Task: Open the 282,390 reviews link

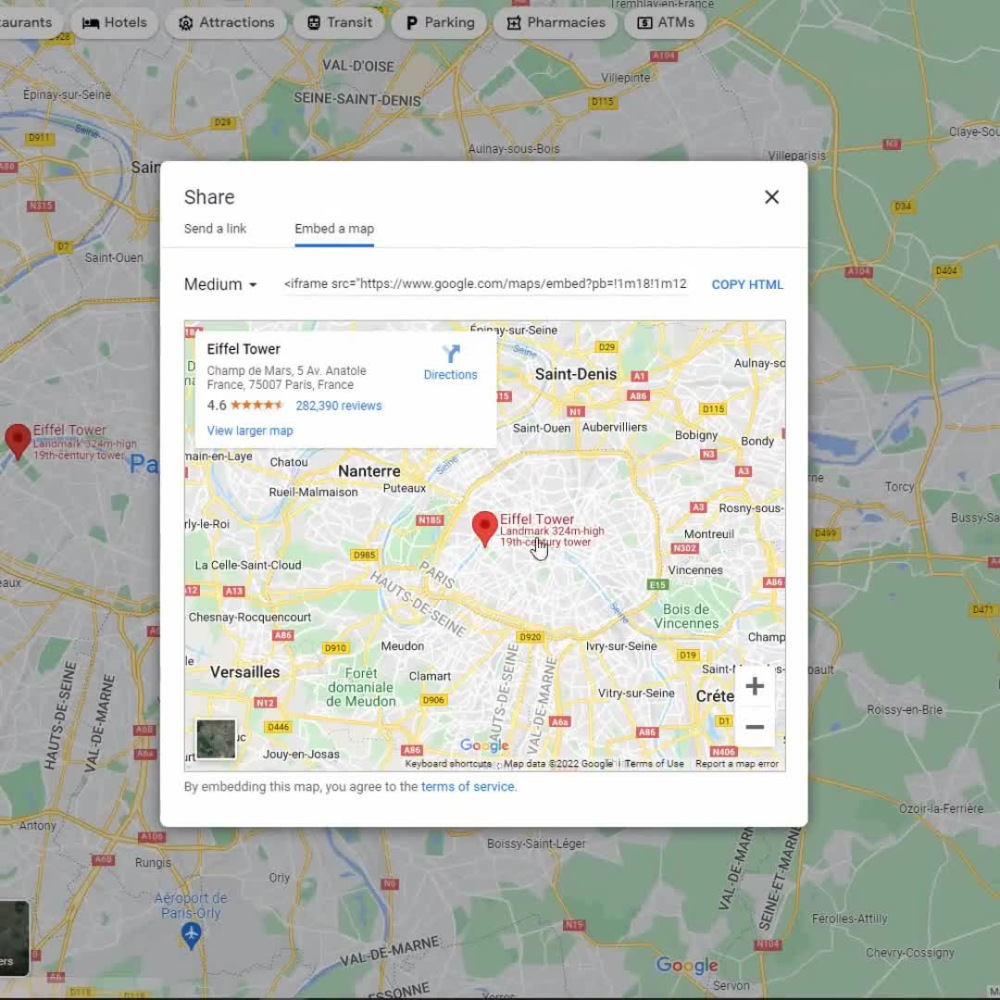Action: (339, 406)
